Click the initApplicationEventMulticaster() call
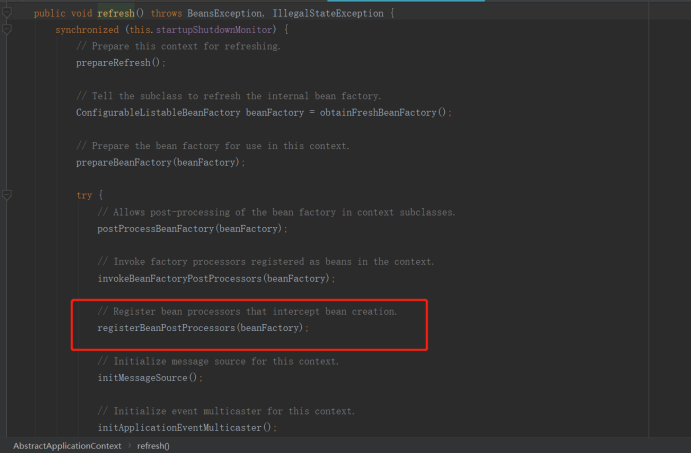The width and height of the screenshot is (692, 453). pos(184,428)
